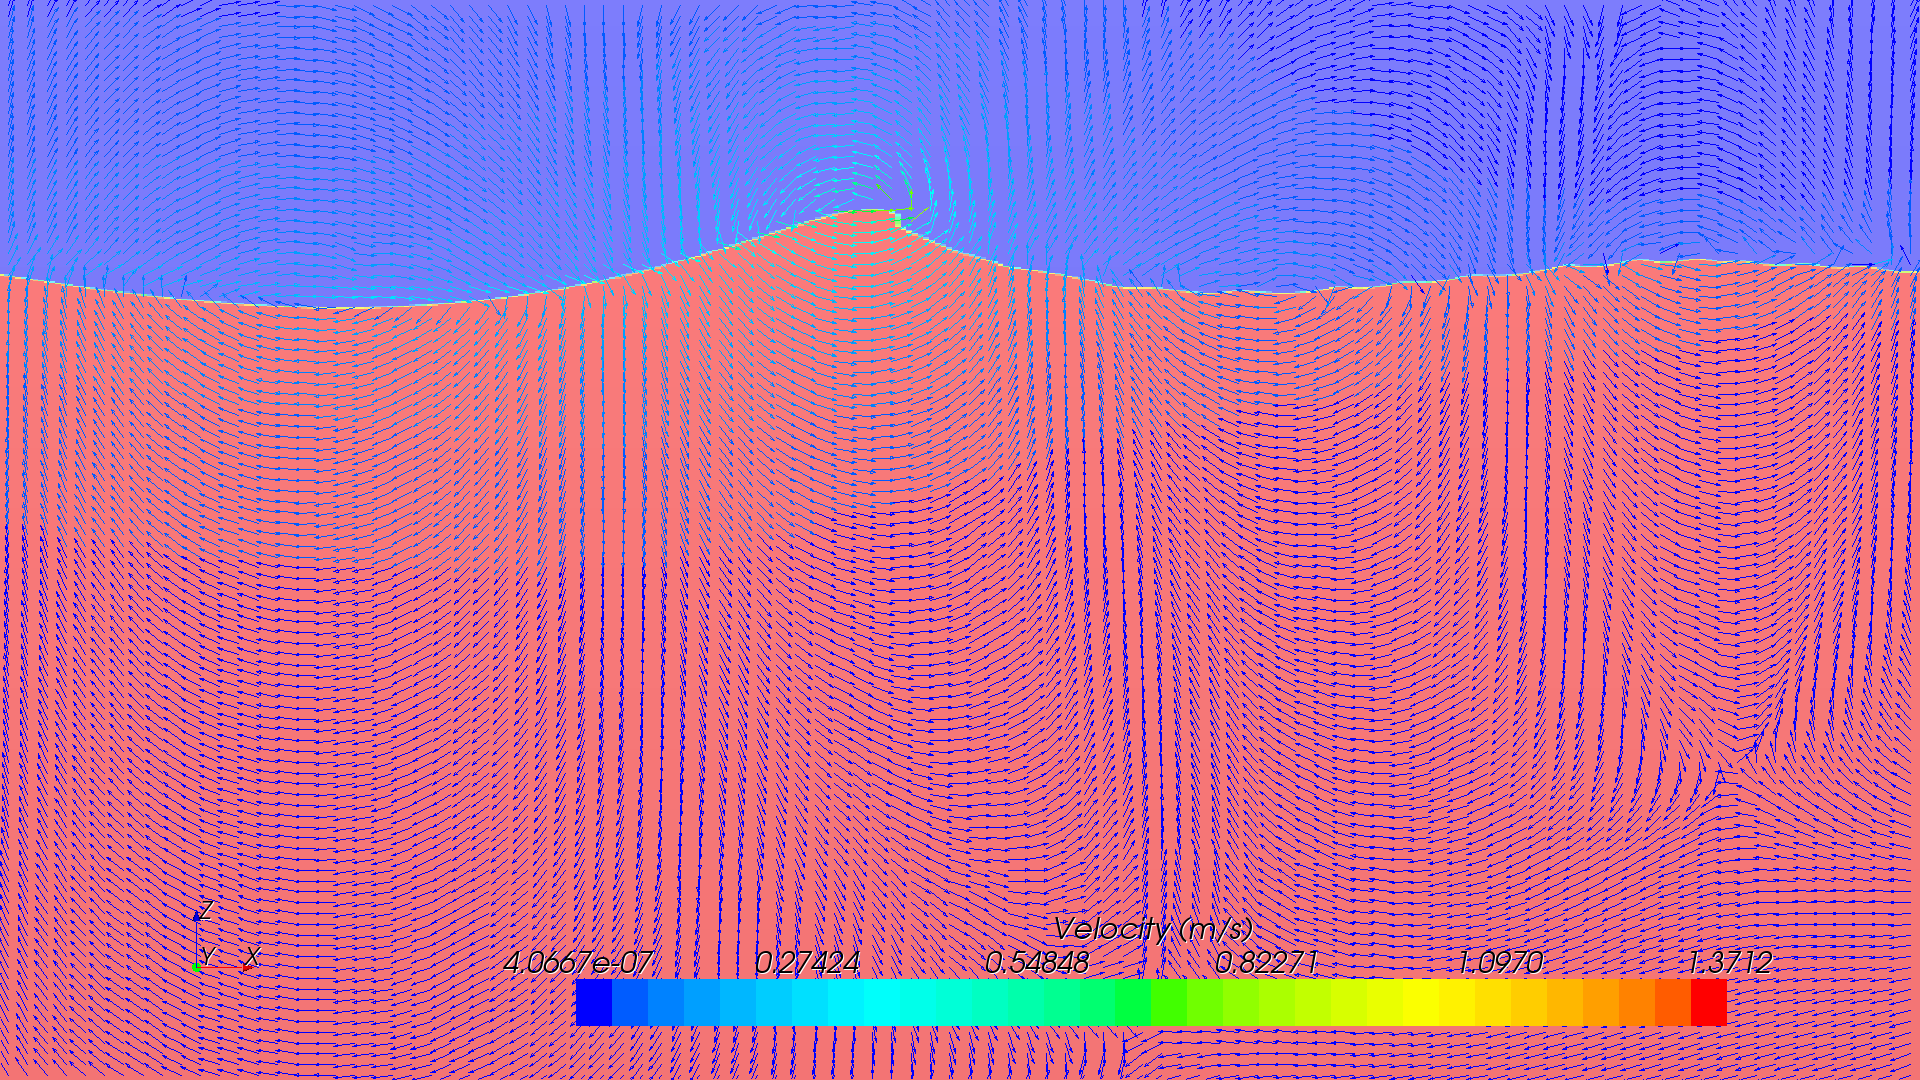
Task: Pick the yellow swatch on color bar
Action: pyautogui.click(x=1420, y=1002)
